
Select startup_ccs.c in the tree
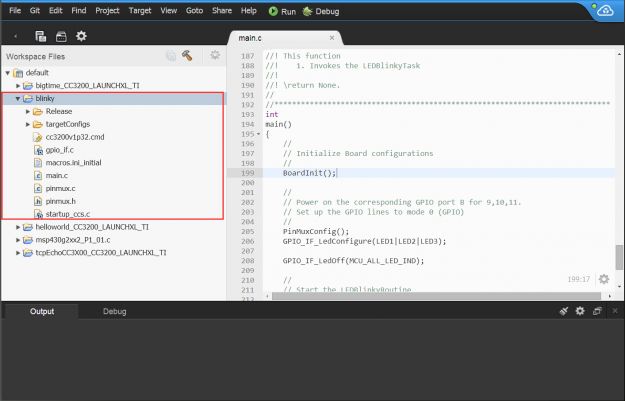pyautogui.click(x=68, y=214)
